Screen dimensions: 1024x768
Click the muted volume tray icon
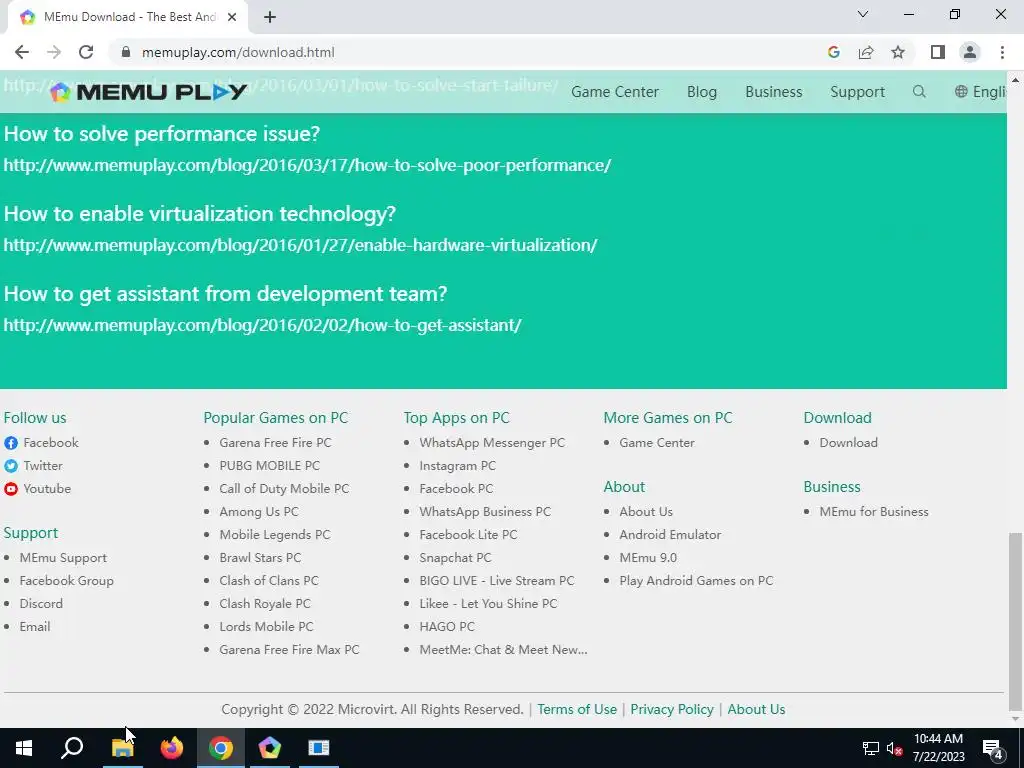[895, 748]
